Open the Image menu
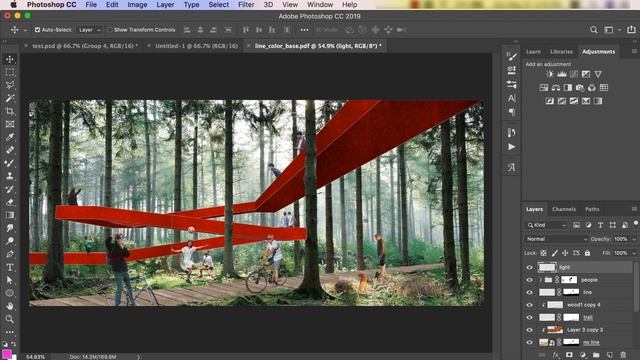Image resolution: width=640 pixels, height=360 pixels. tap(137, 4)
